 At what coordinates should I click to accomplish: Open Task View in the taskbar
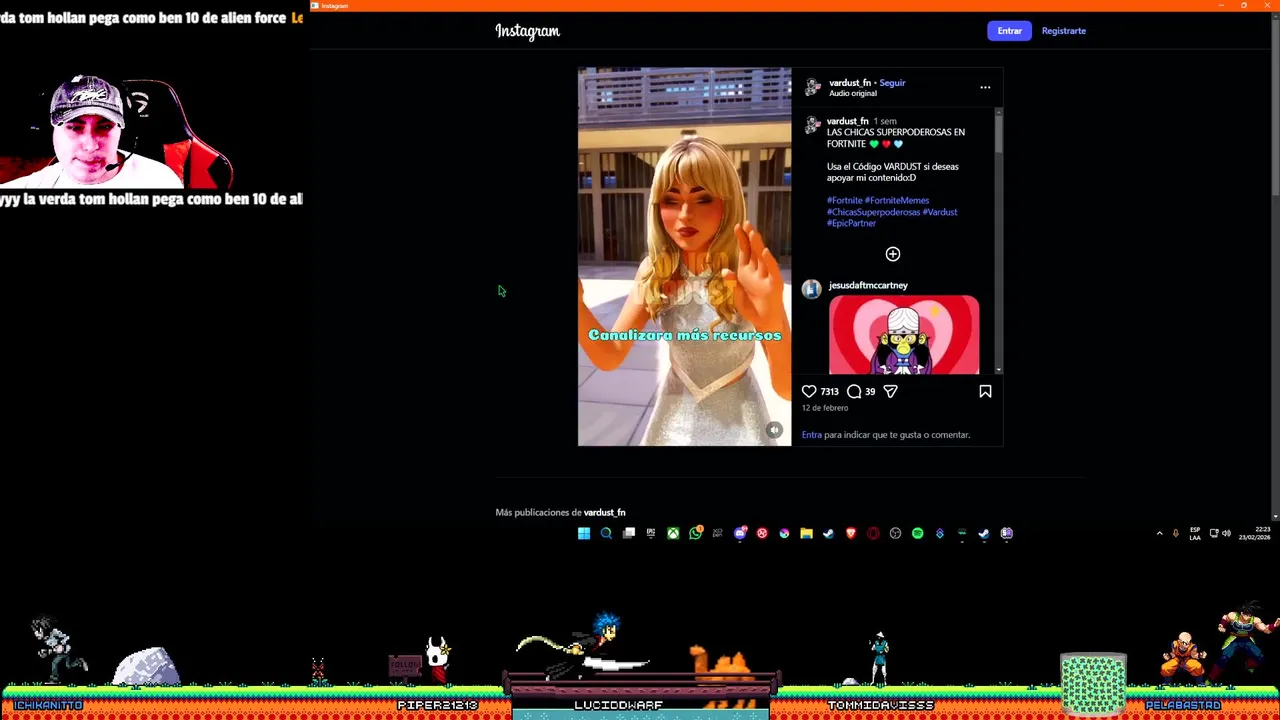point(629,533)
